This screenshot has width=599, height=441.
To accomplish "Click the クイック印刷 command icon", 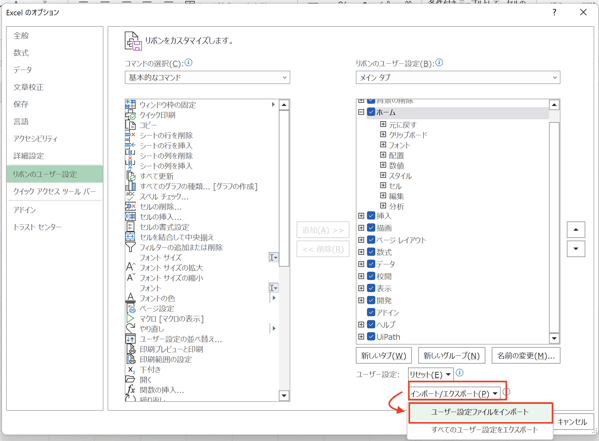I will 131,115.
